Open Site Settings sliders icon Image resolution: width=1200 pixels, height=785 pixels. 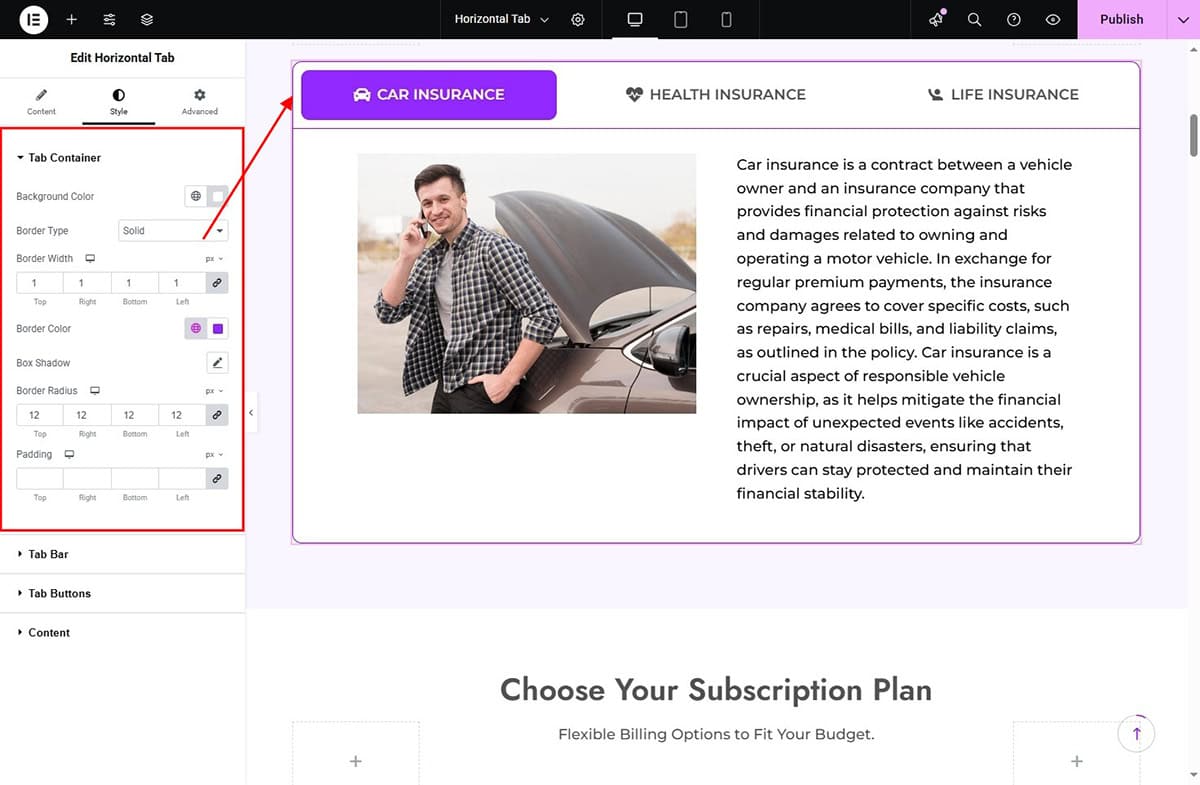pos(109,19)
